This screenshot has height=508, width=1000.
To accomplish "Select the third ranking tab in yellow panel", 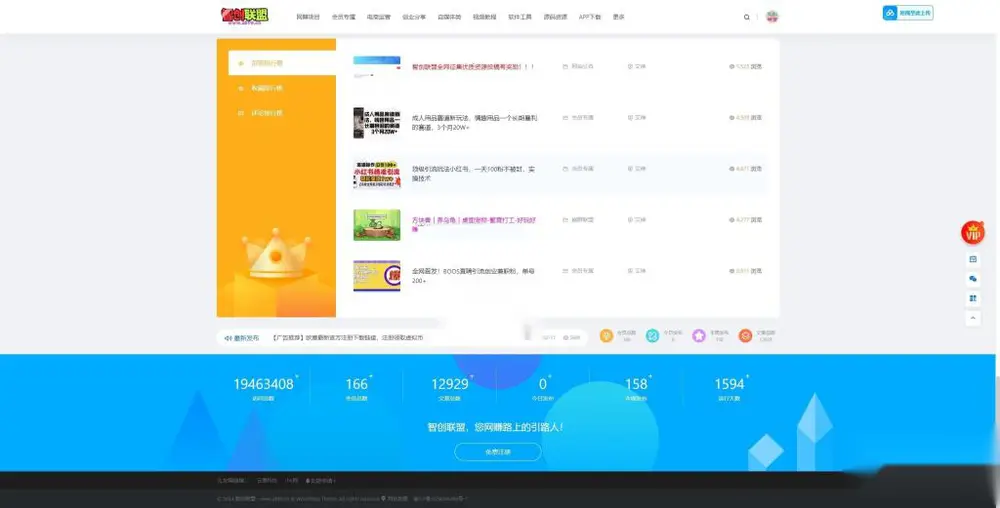I will 282,113.
